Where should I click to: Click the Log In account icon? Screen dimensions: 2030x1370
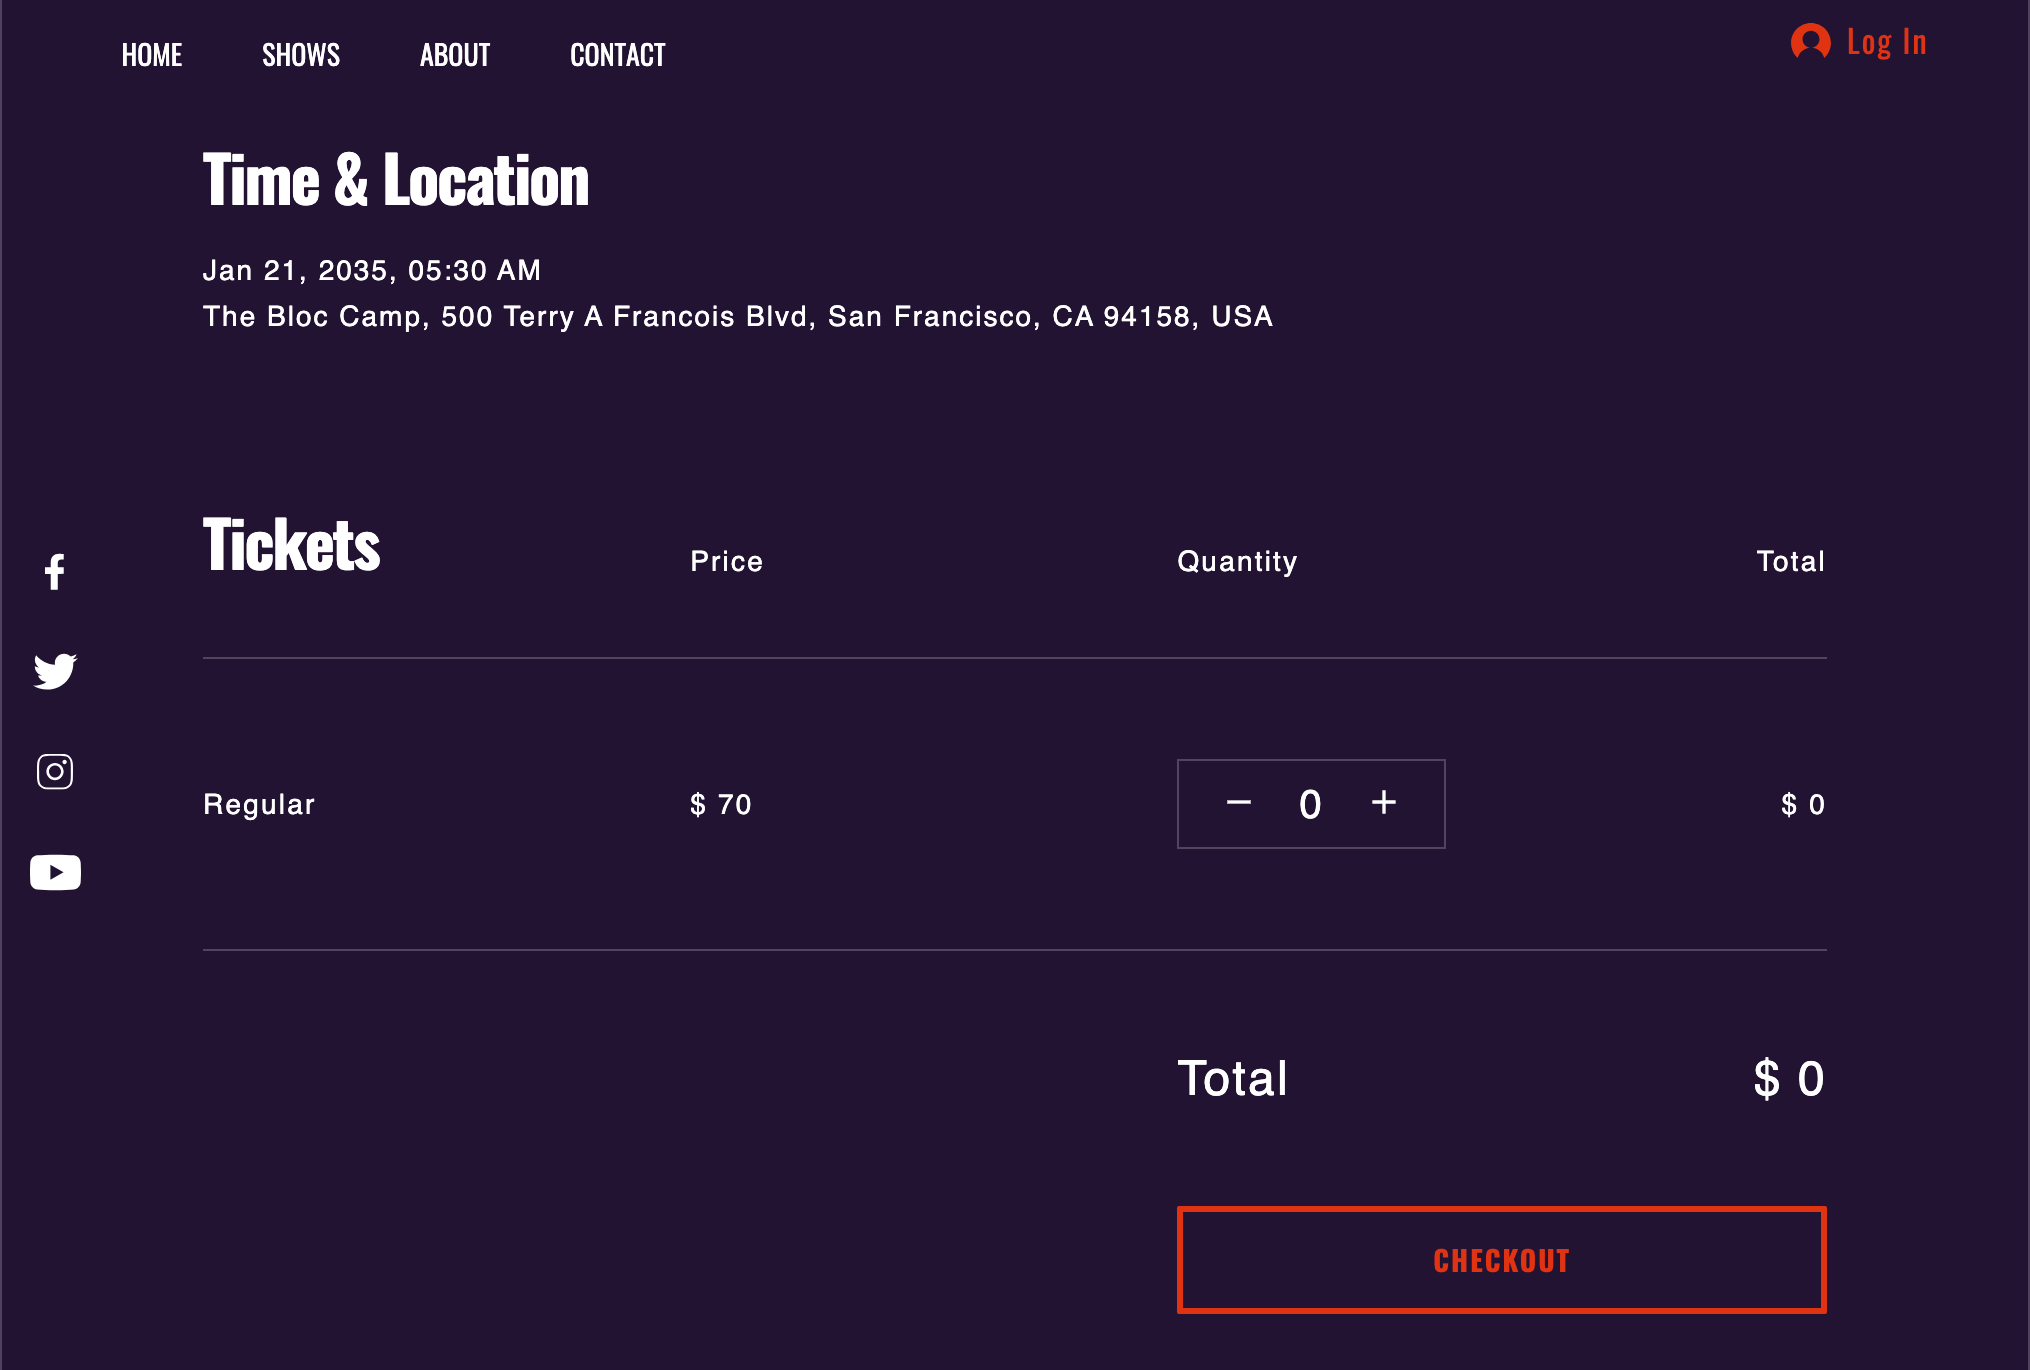(1811, 42)
